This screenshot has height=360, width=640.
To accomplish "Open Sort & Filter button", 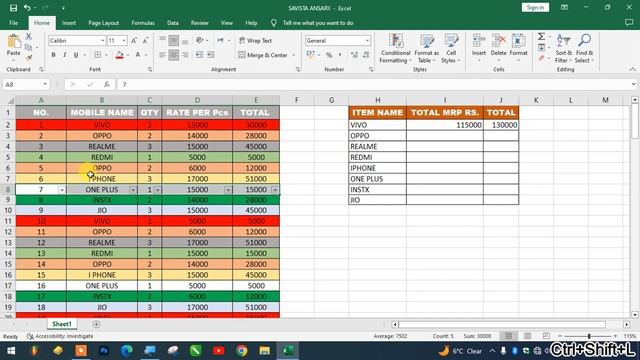I will point(564,49).
